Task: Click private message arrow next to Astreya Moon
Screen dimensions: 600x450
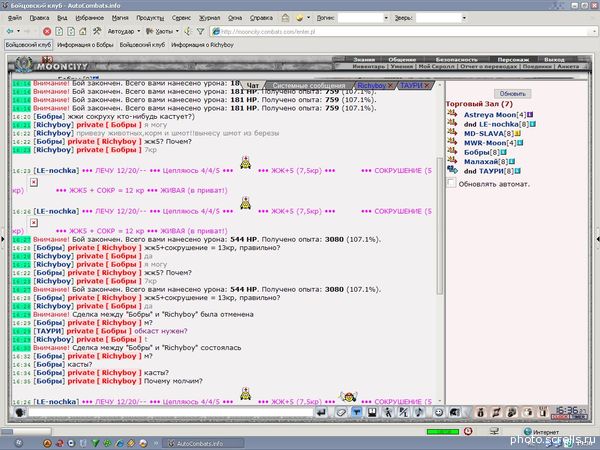Action: click(452, 114)
